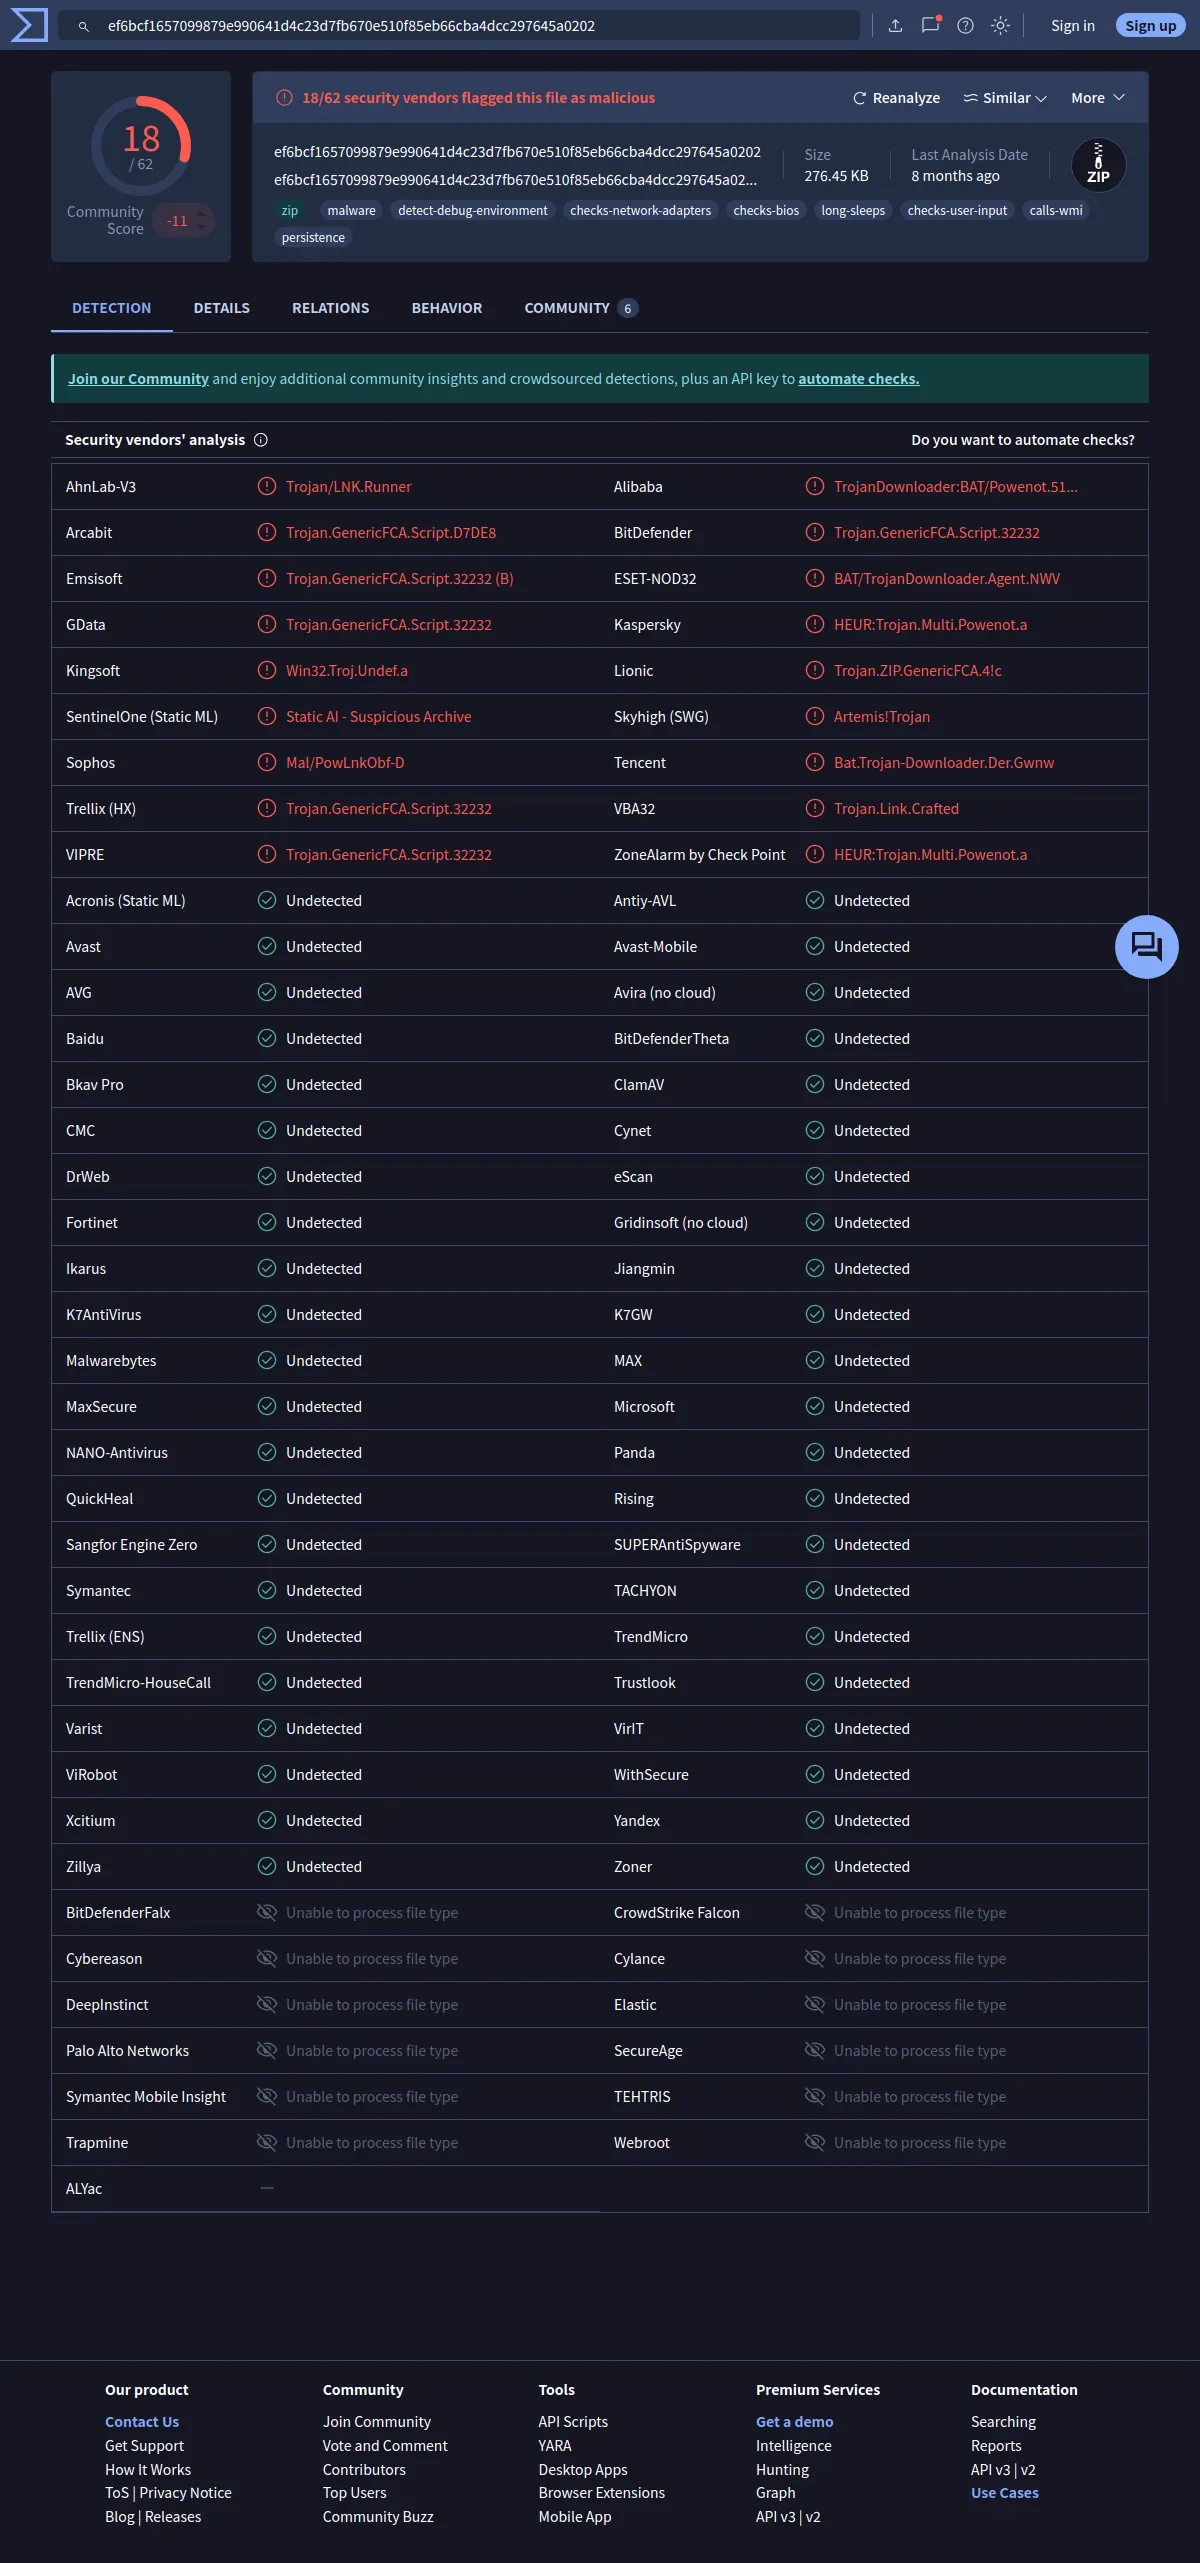
Task: Open the floating chat bubble button
Action: (x=1146, y=946)
